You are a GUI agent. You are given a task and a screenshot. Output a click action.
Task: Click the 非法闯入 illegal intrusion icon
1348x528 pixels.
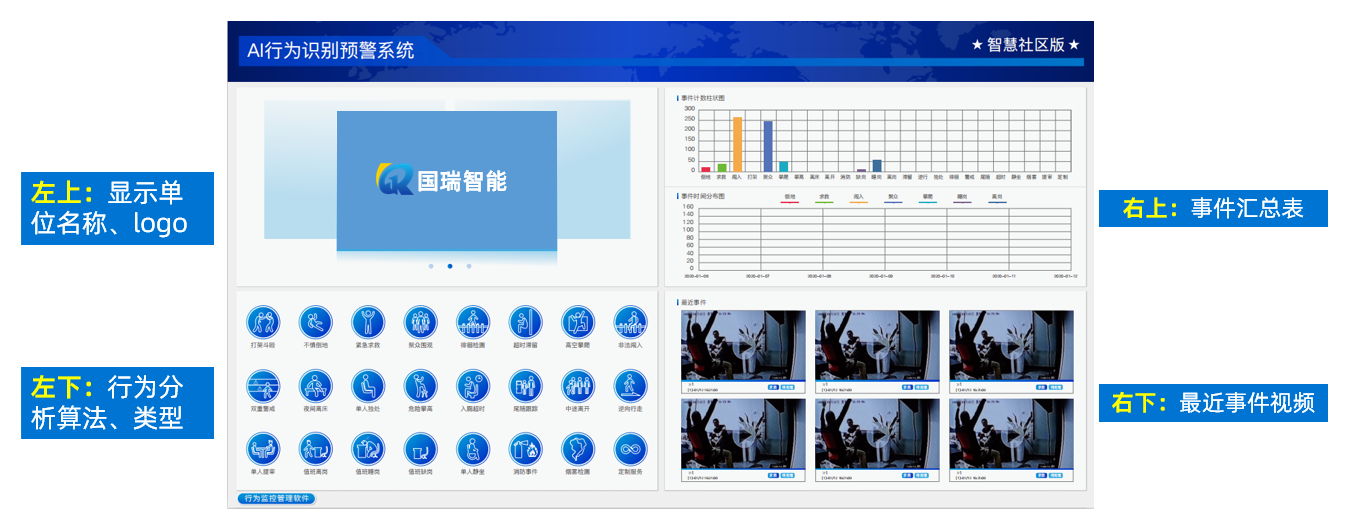pyautogui.click(x=629, y=323)
